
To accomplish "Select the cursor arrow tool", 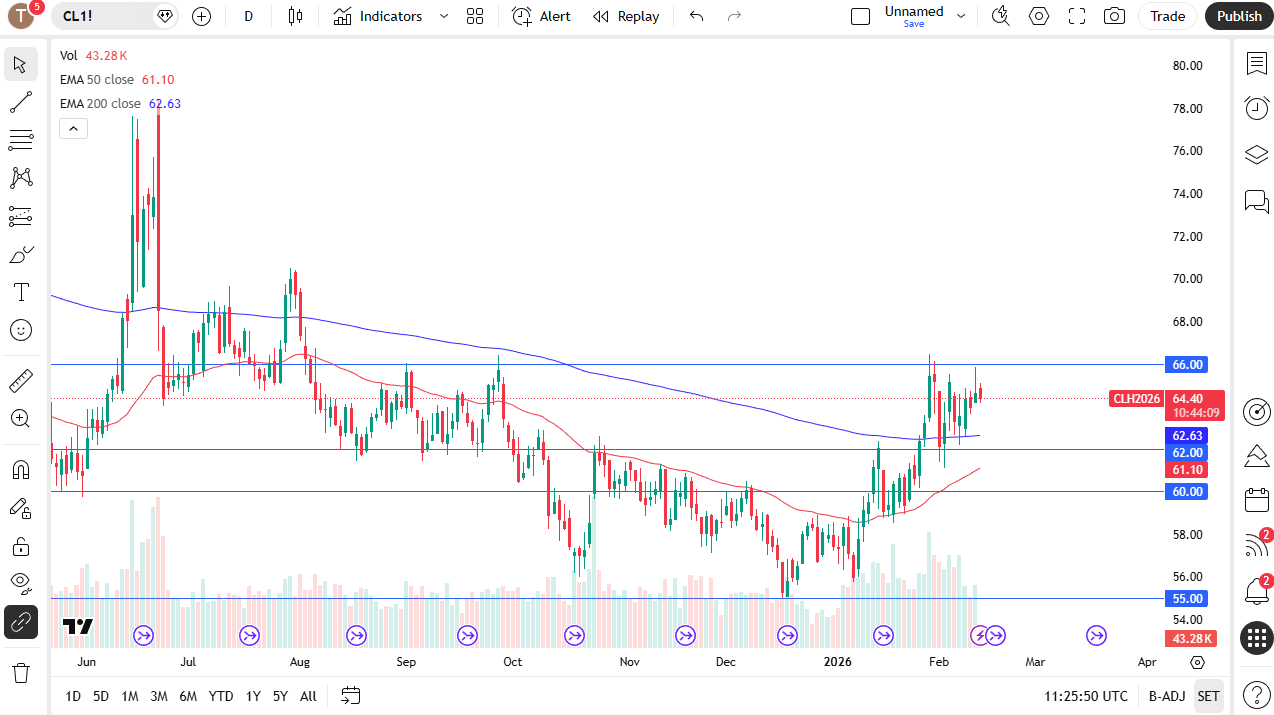I will [x=20, y=65].
